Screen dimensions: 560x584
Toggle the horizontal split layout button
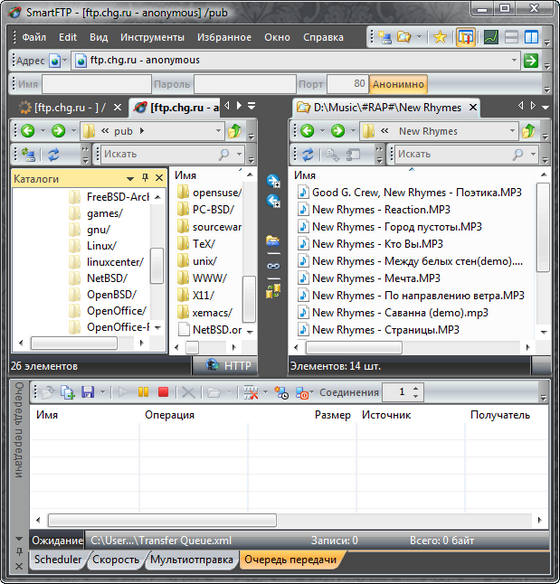pyautogui.click(x=511, y=37)
